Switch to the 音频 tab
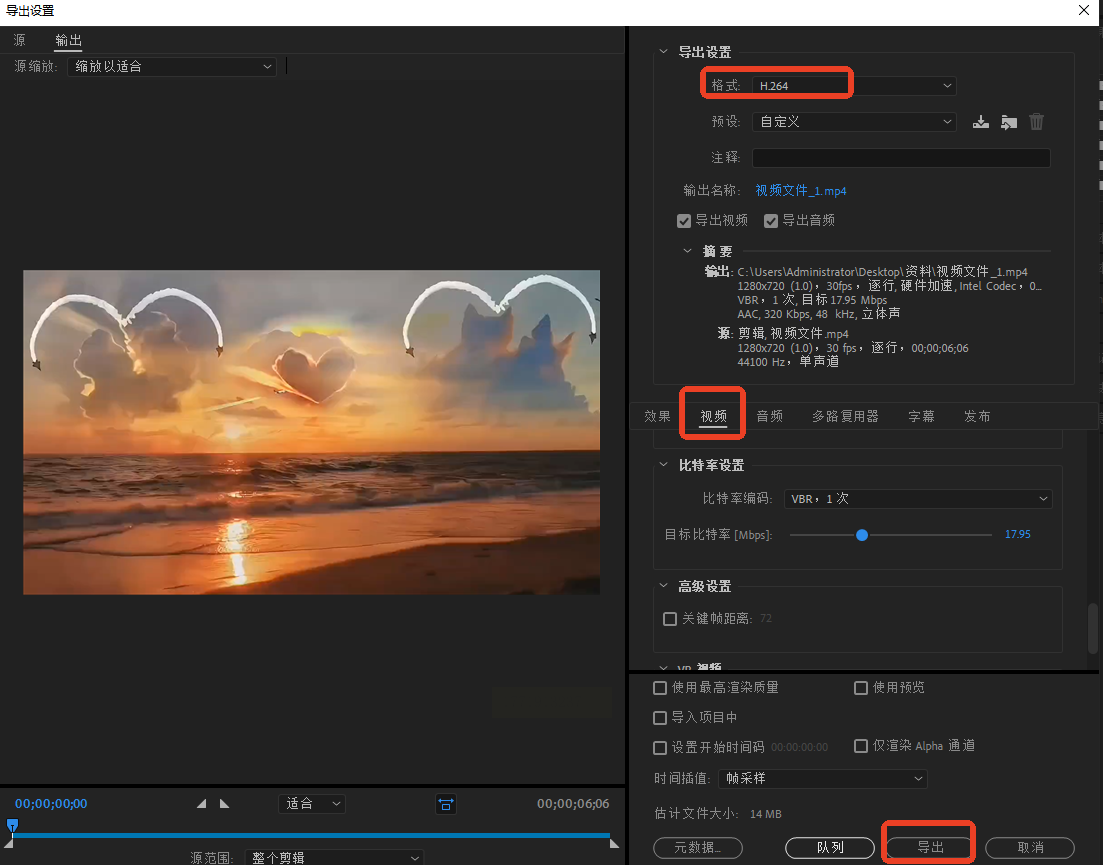 [769, 416]
